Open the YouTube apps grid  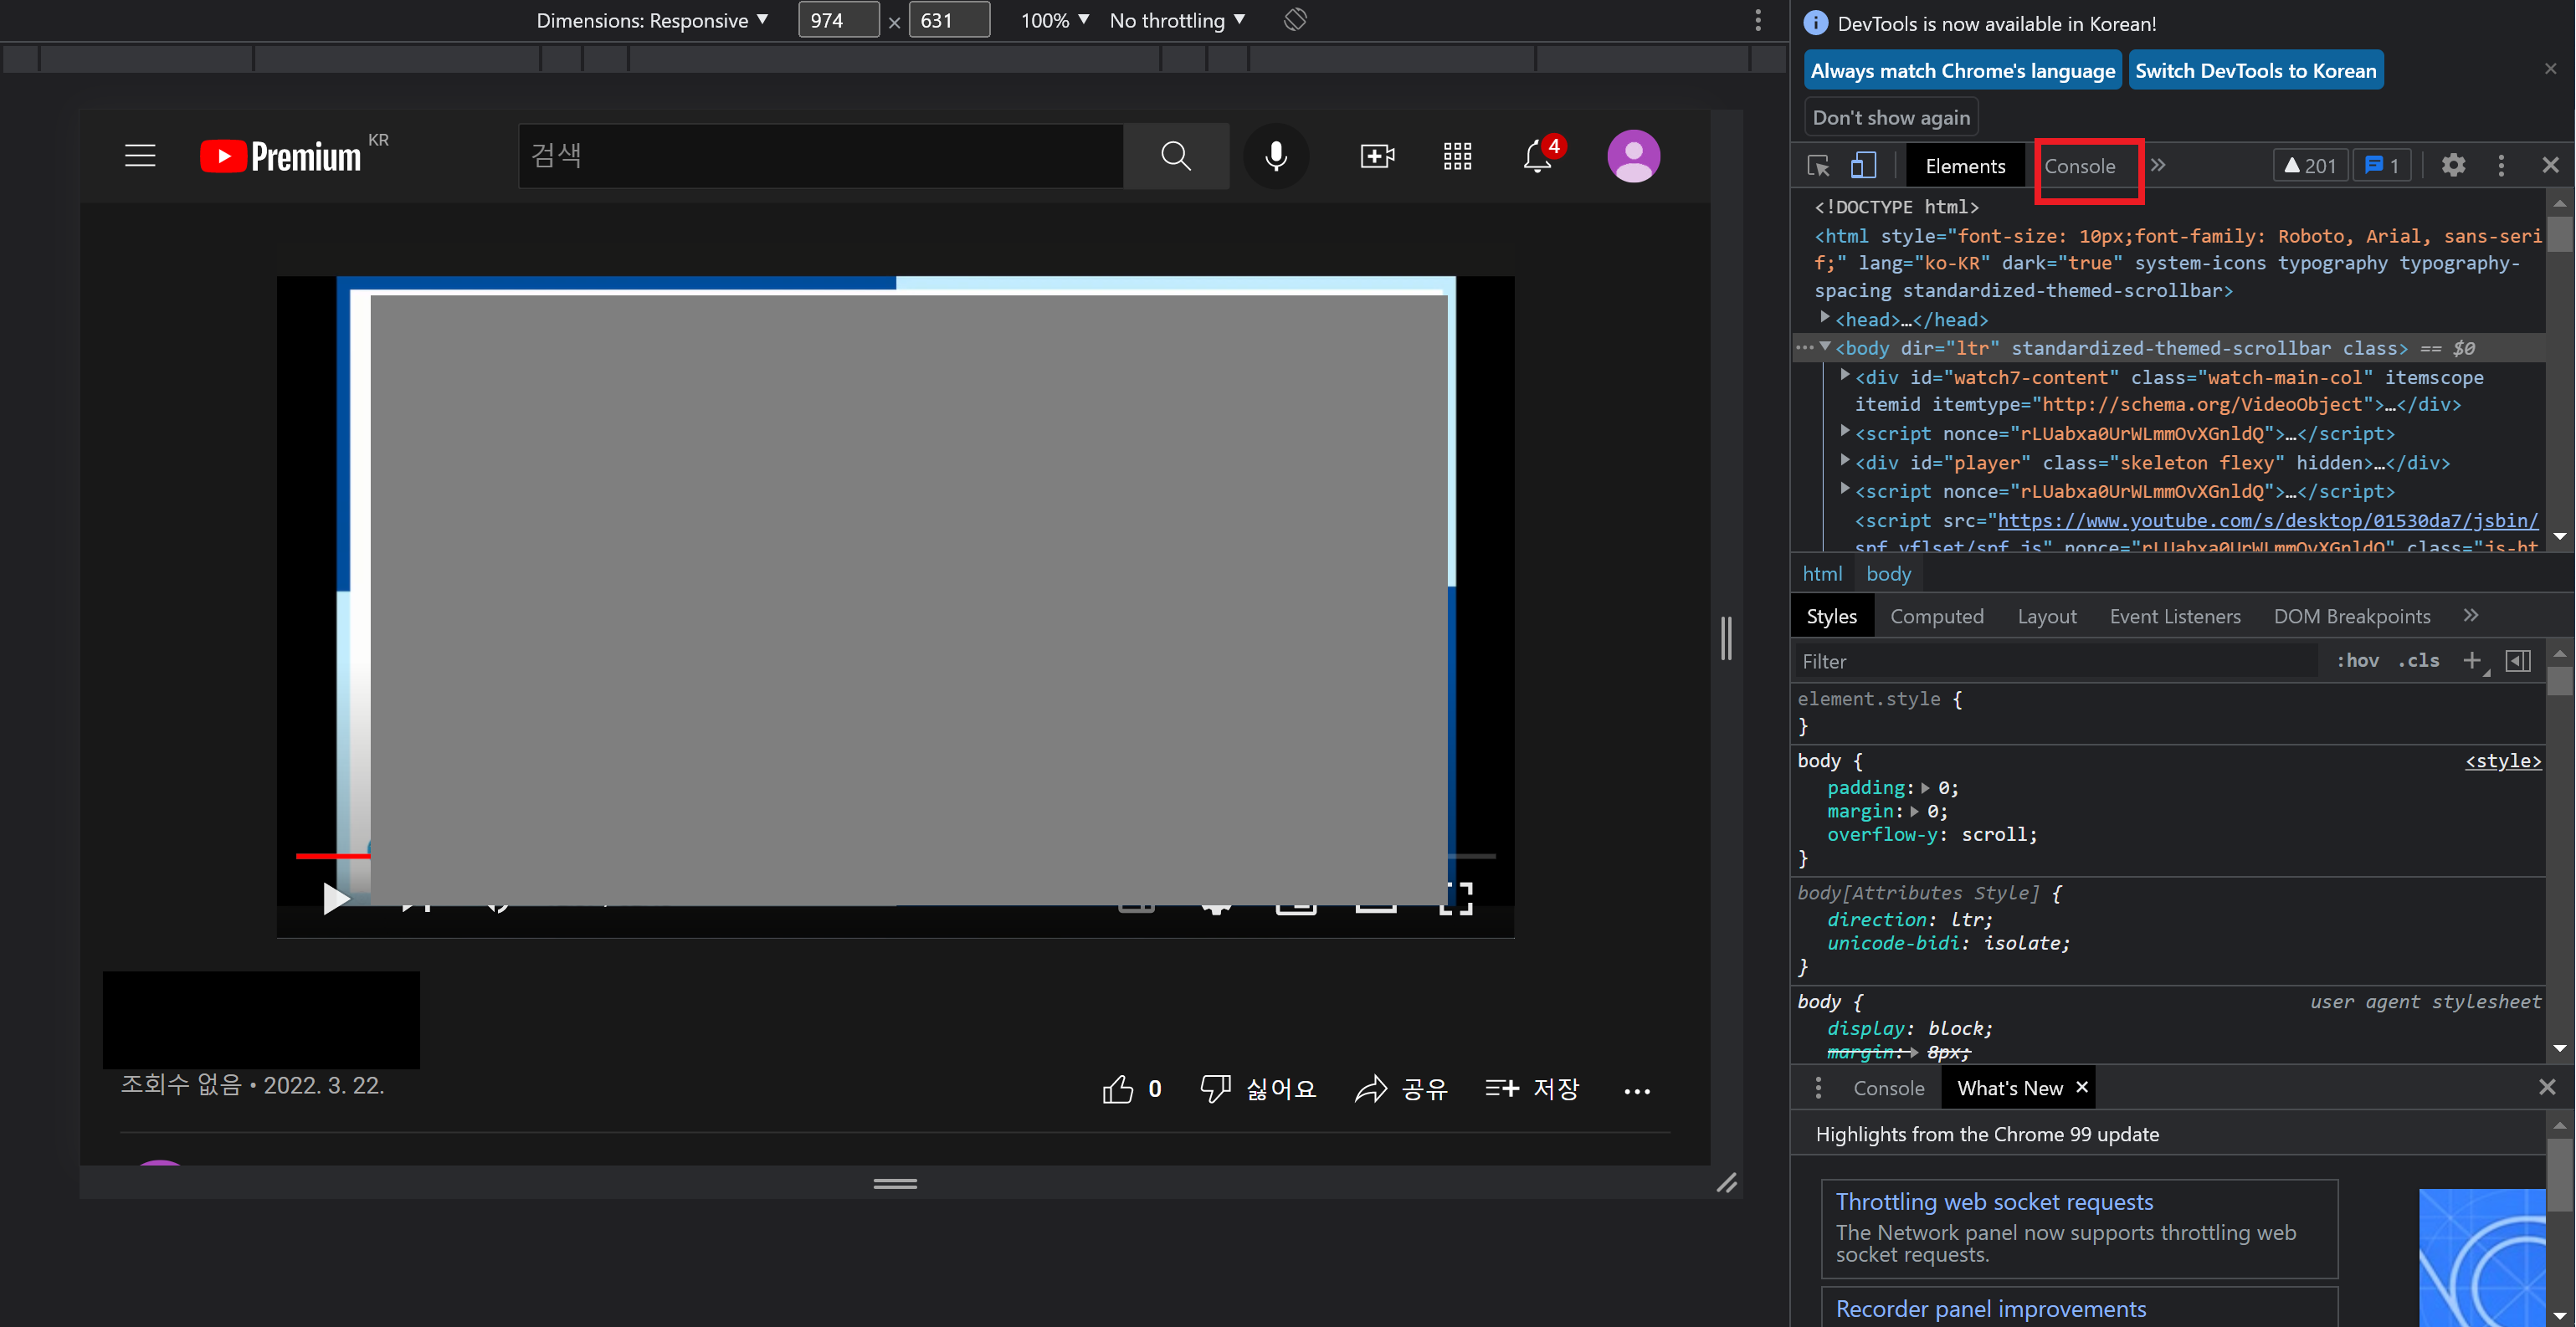click(x=1457, y=156)
